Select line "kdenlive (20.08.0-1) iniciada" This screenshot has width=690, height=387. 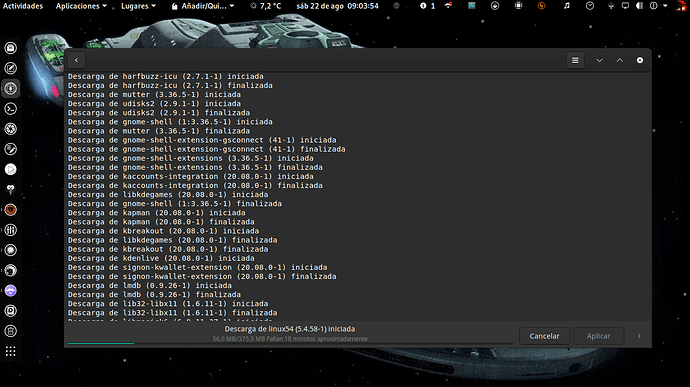161,258
